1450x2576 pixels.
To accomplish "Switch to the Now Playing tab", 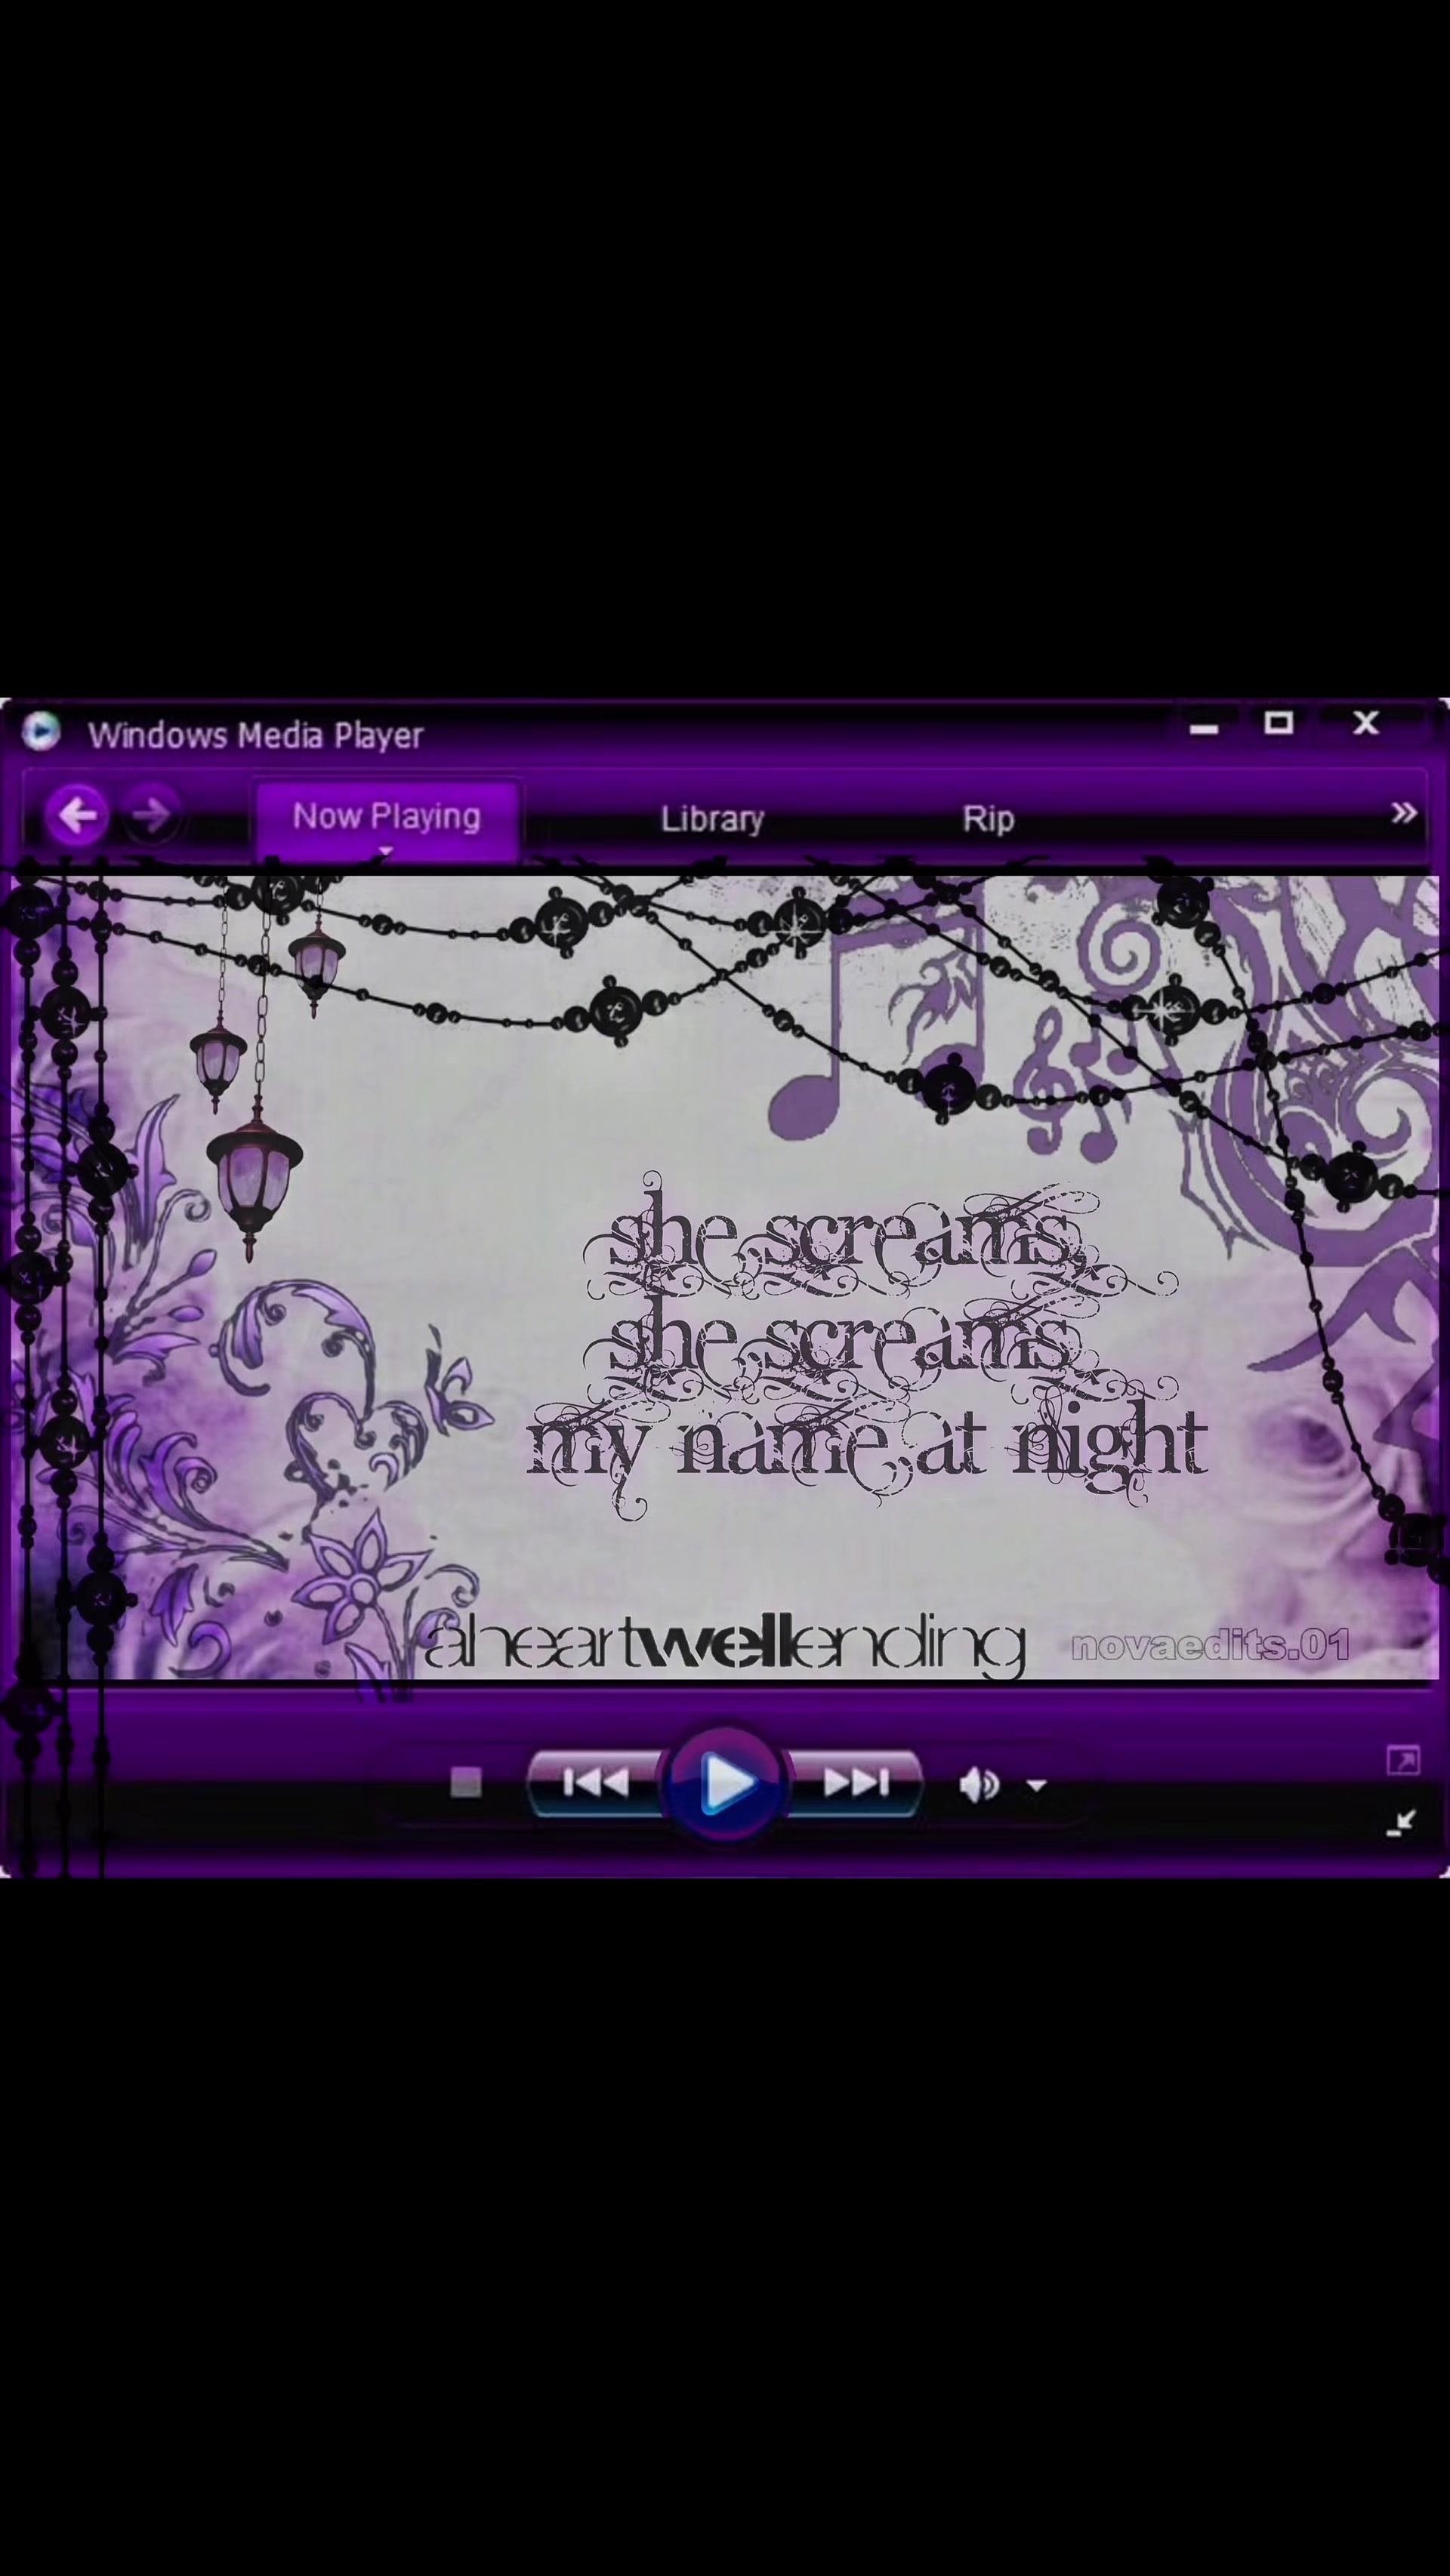I will pyautogui.click(x=387, y=819).
